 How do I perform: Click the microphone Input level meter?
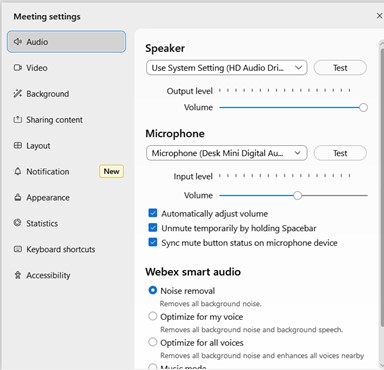point(285,176)
